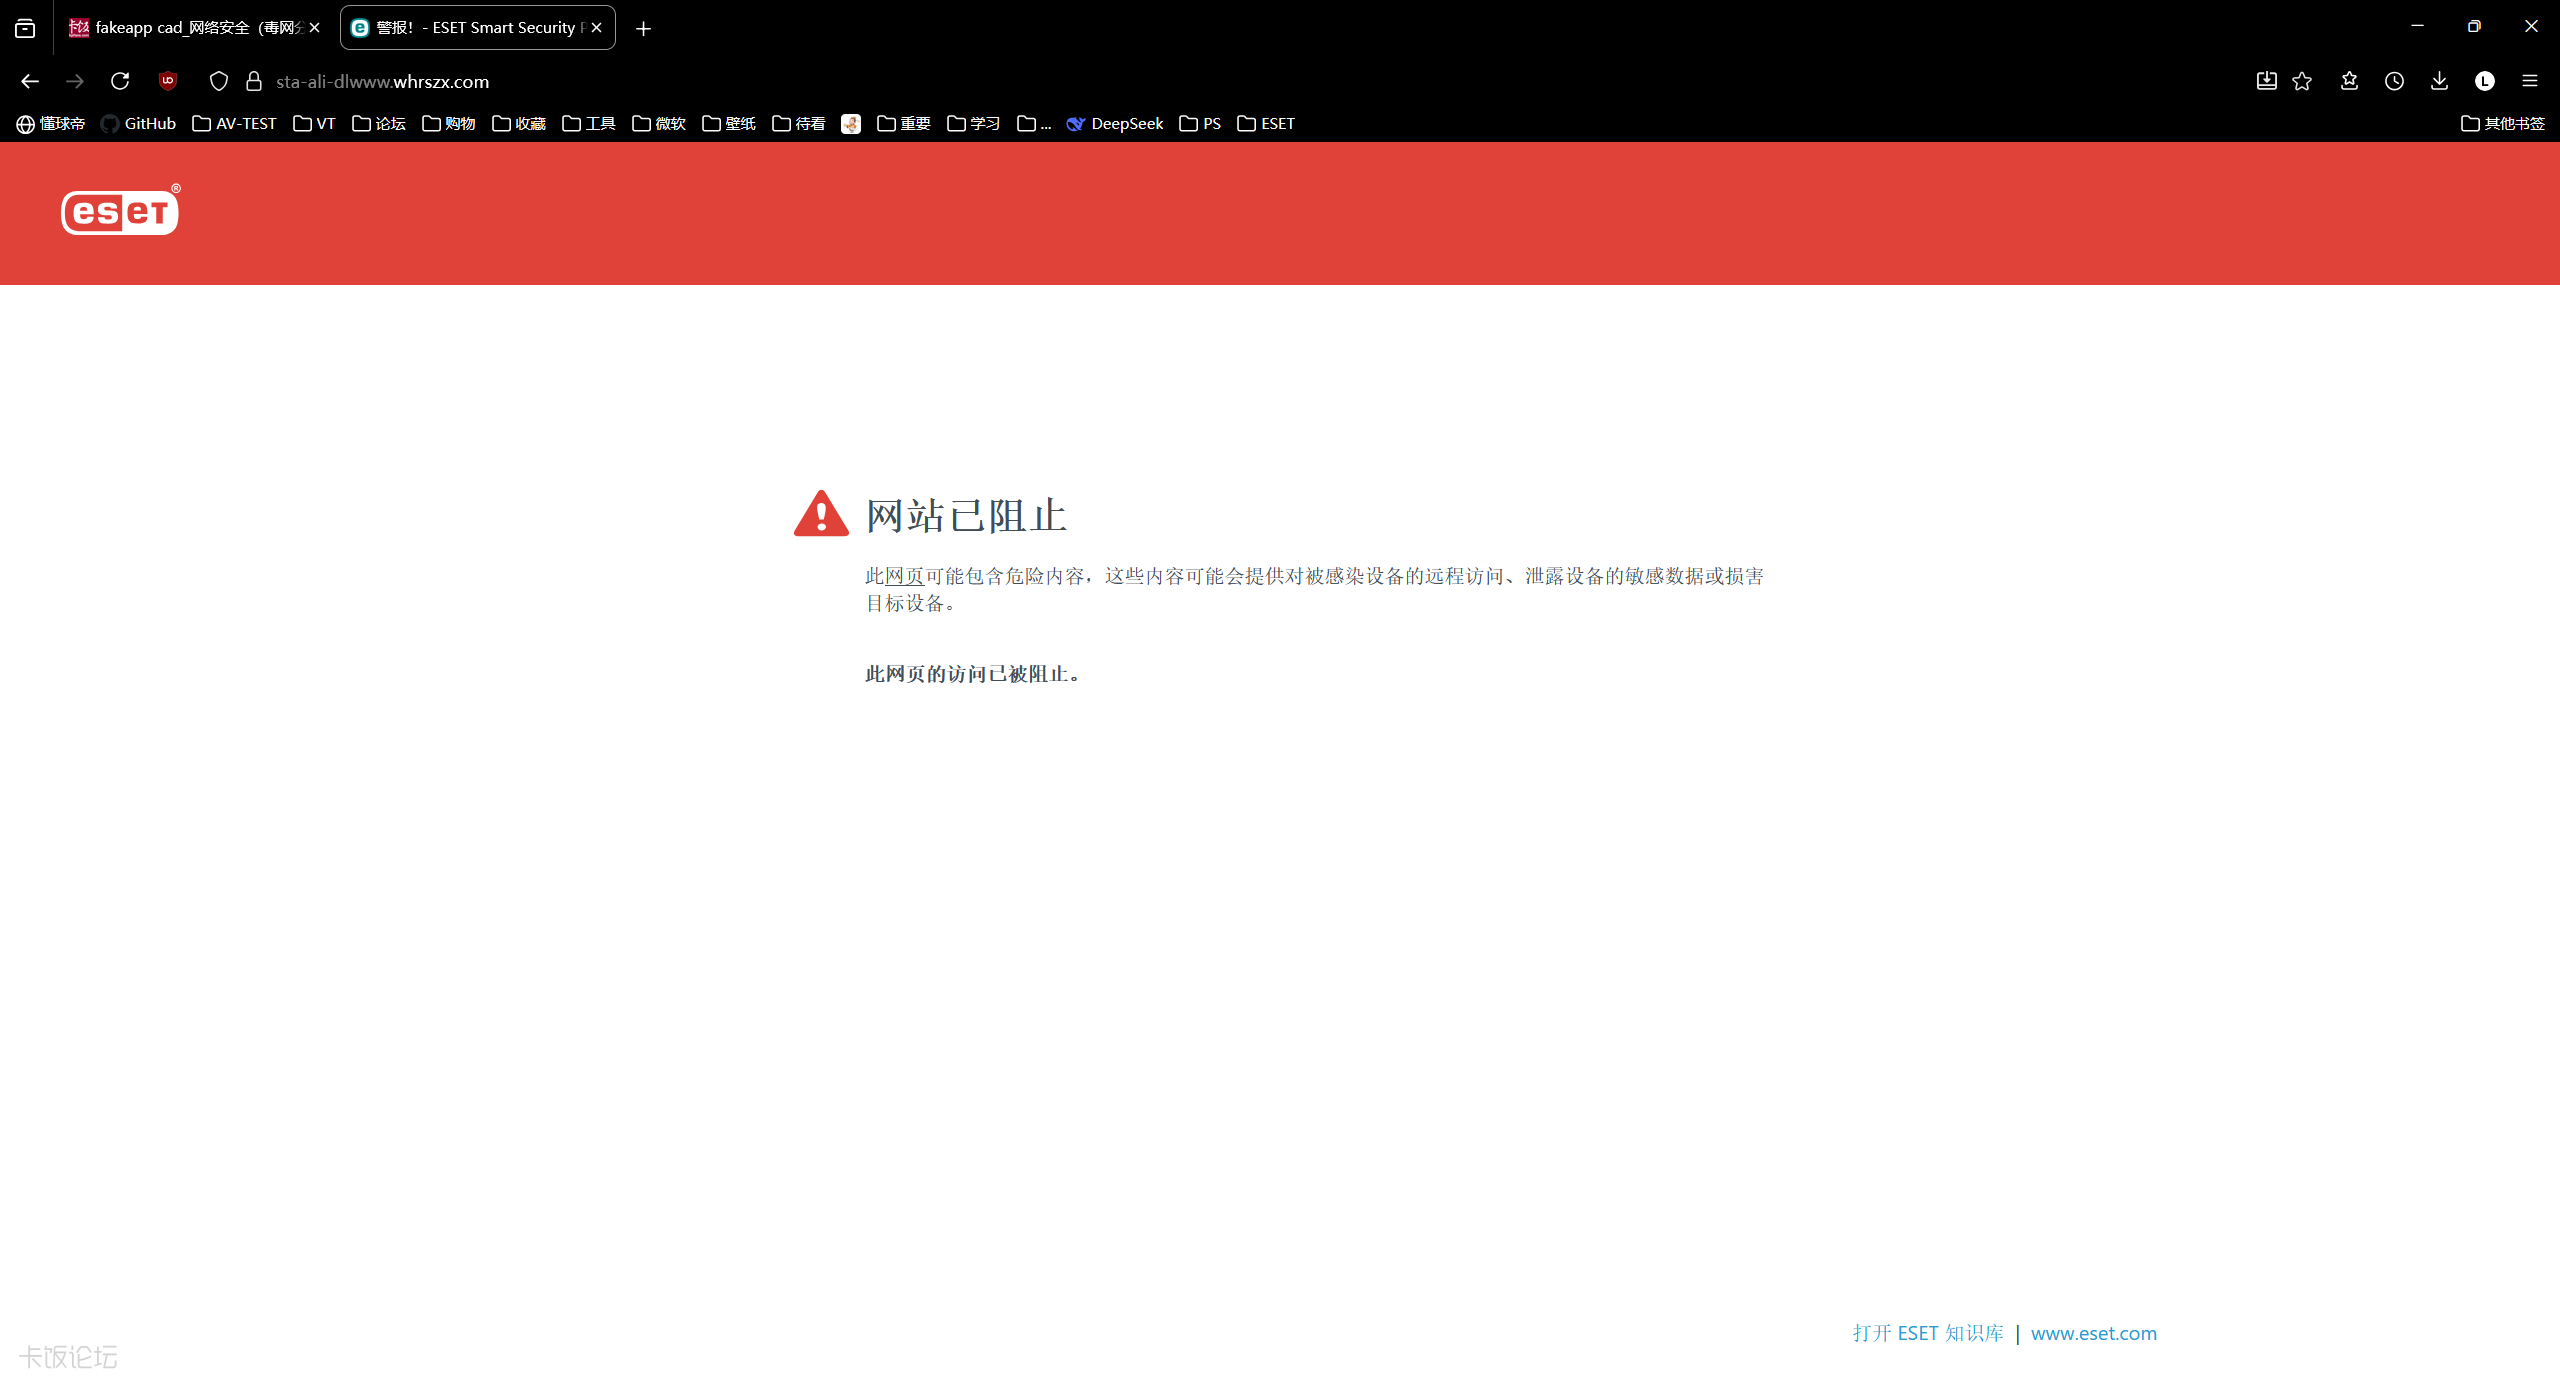This screenshot has height=1380, width=2560.
Task: Click the tracking protection shield icon
Action: pos(218,81)
